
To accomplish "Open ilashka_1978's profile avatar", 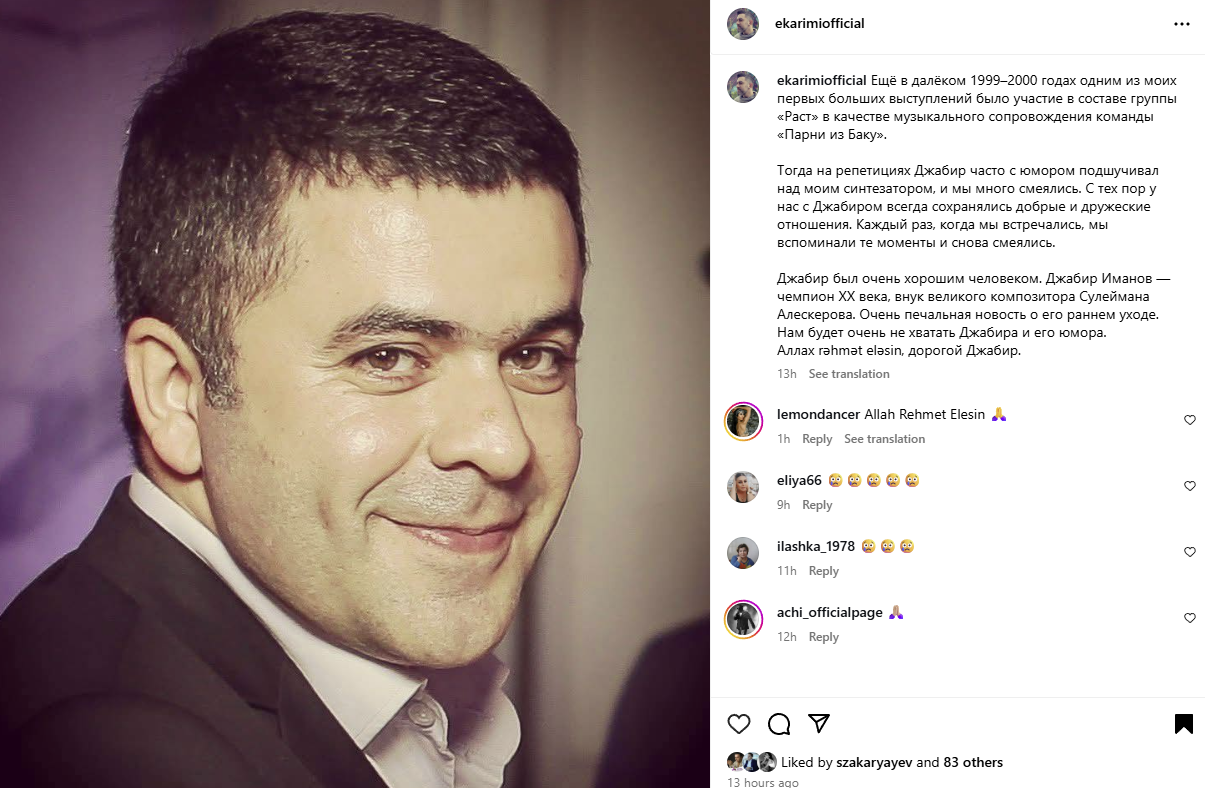I will [743, 553].
